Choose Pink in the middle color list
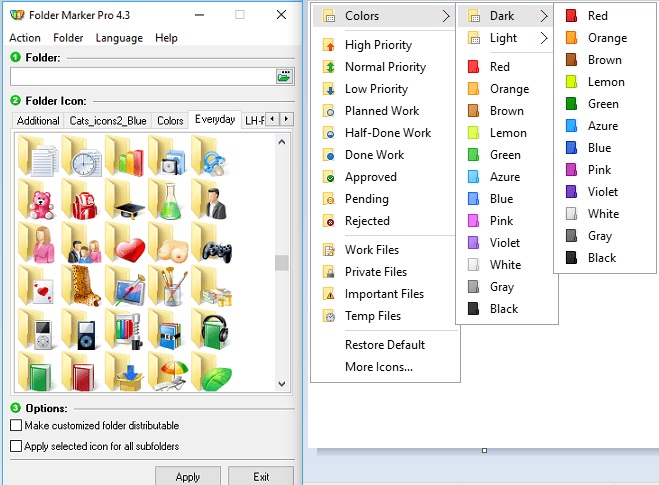 click(506, 221)
